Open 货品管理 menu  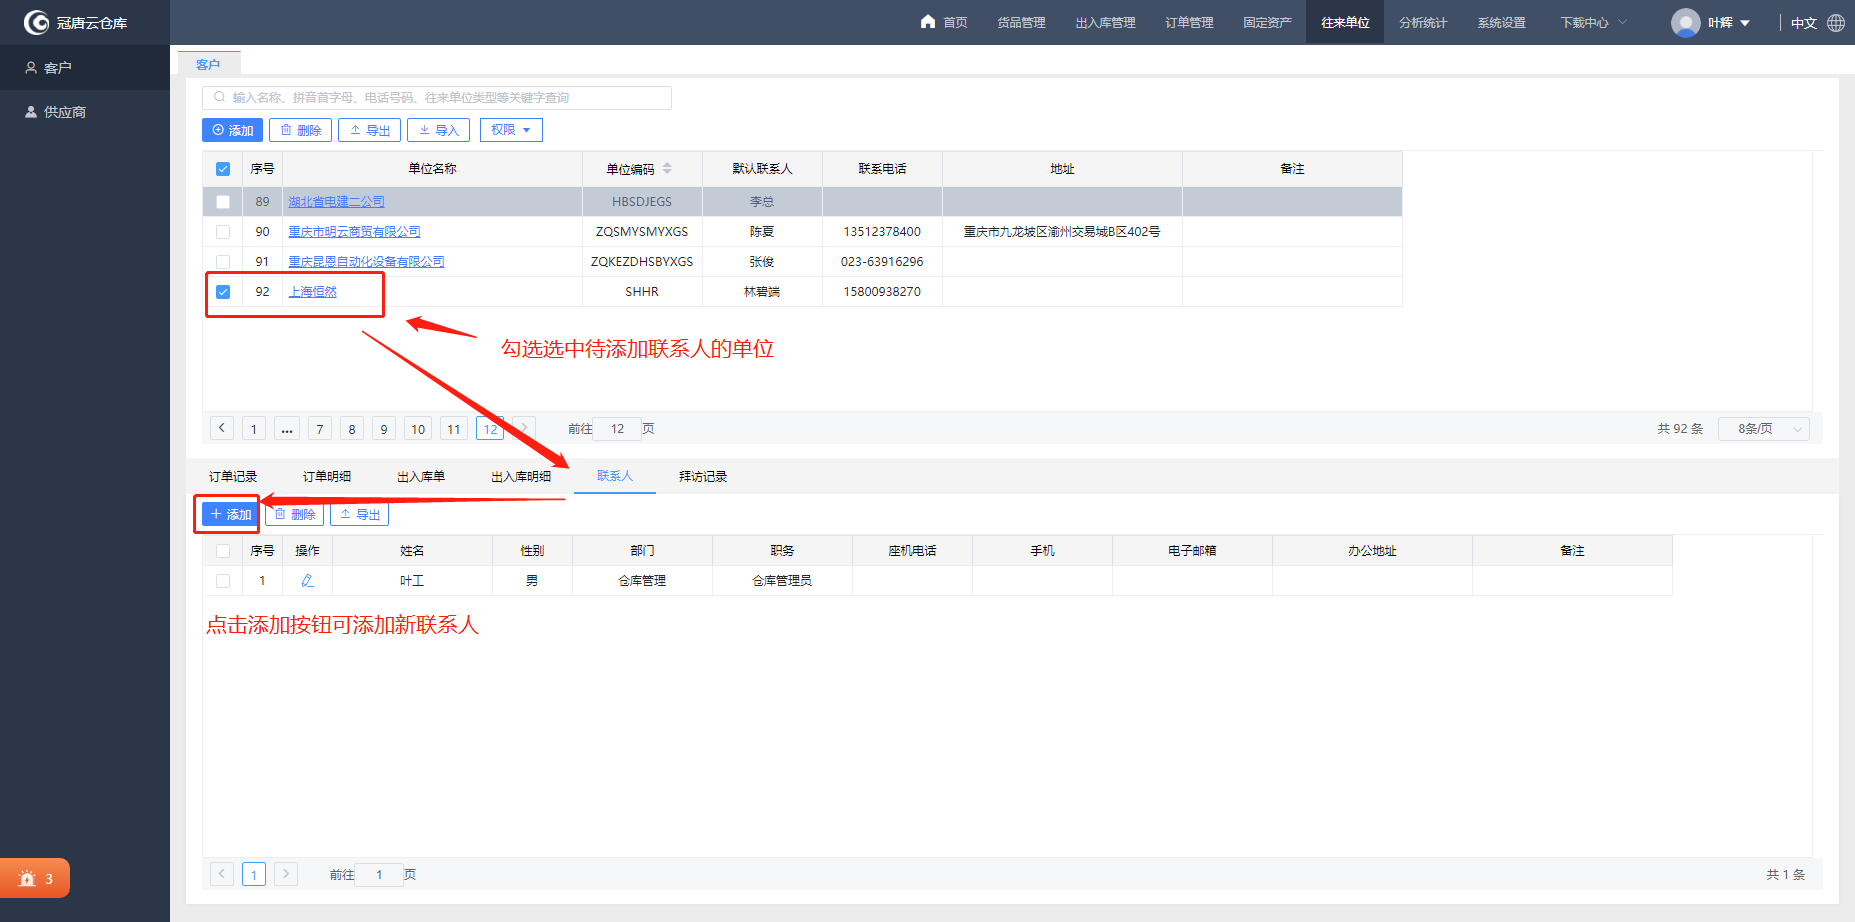tap(1021, 22)
